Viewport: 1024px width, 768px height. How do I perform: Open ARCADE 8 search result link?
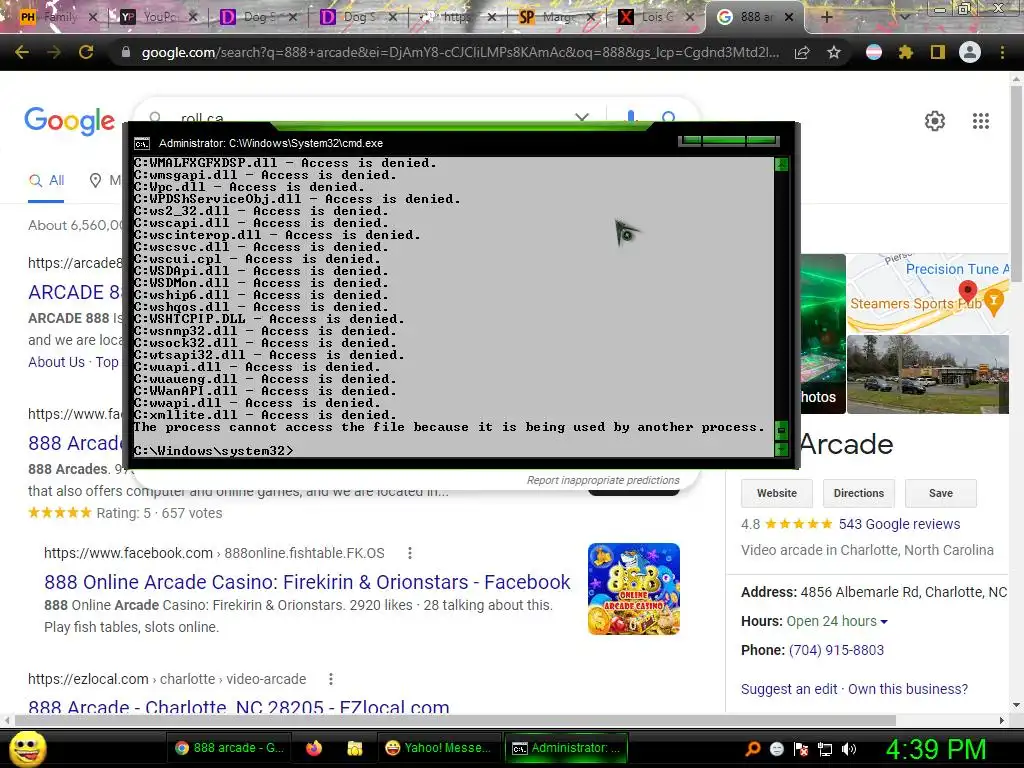tap(75, 292)
